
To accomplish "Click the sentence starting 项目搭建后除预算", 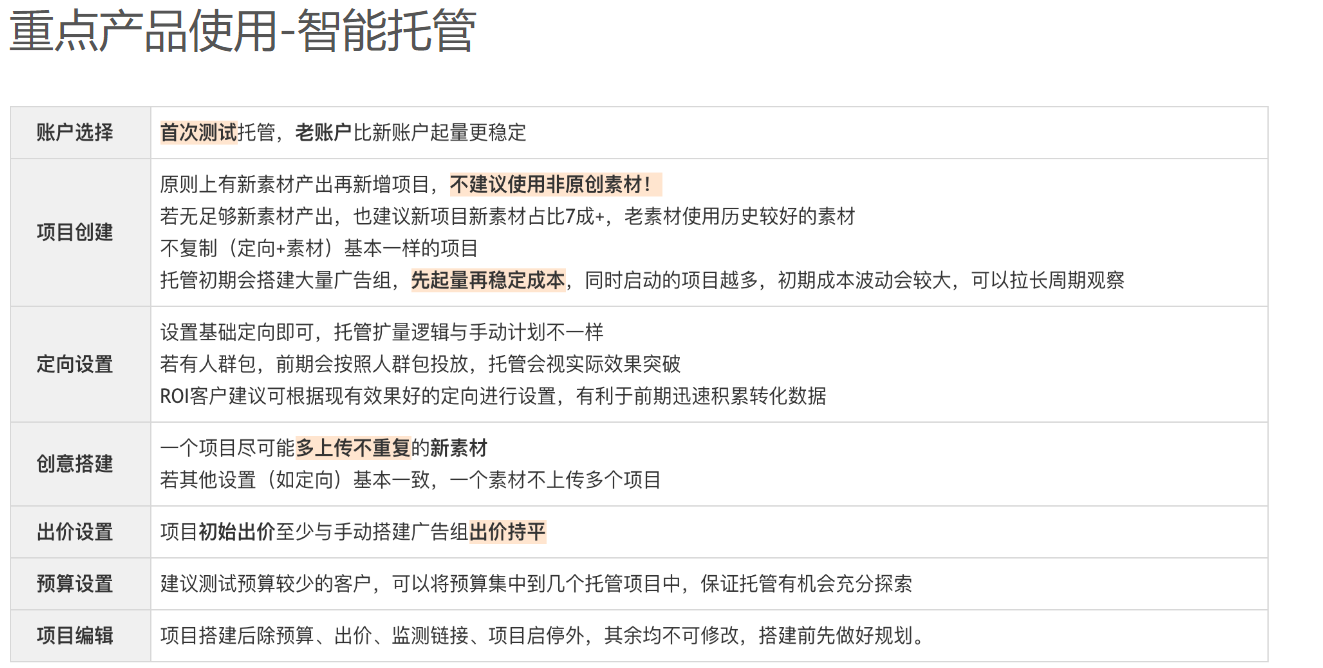I will click(x=543, y=636).
